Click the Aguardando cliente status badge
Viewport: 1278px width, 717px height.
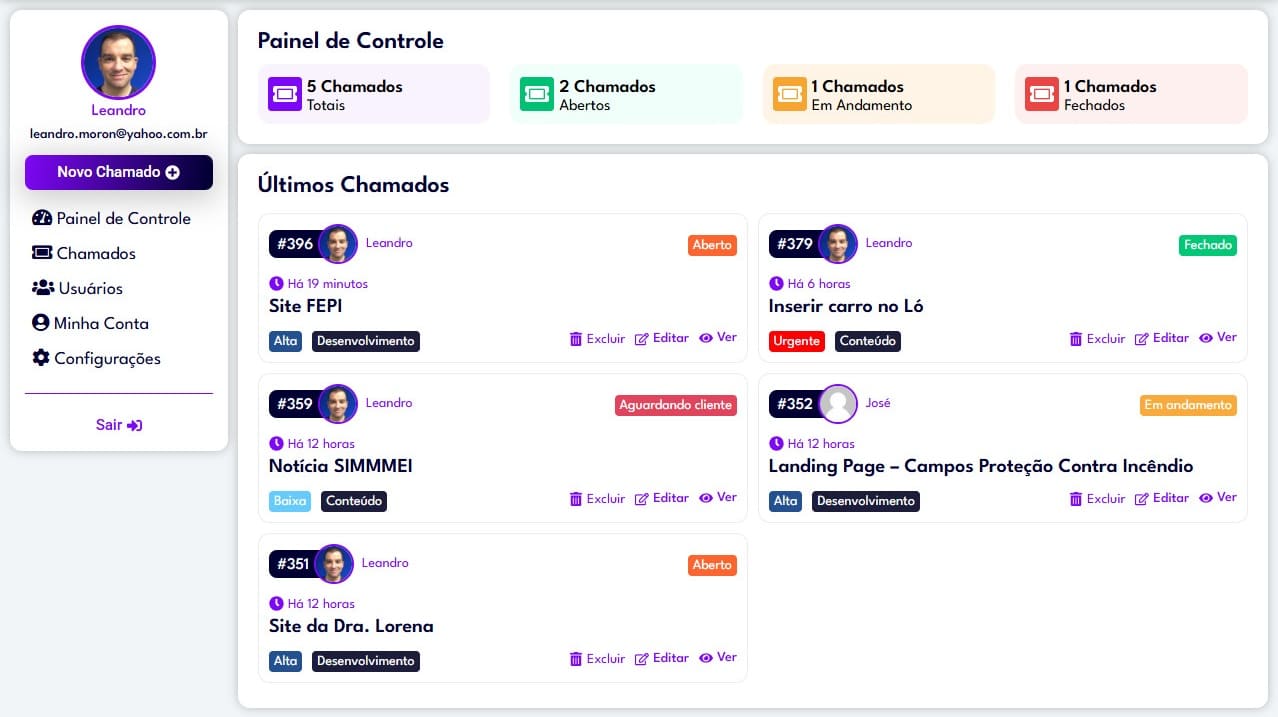676,405
